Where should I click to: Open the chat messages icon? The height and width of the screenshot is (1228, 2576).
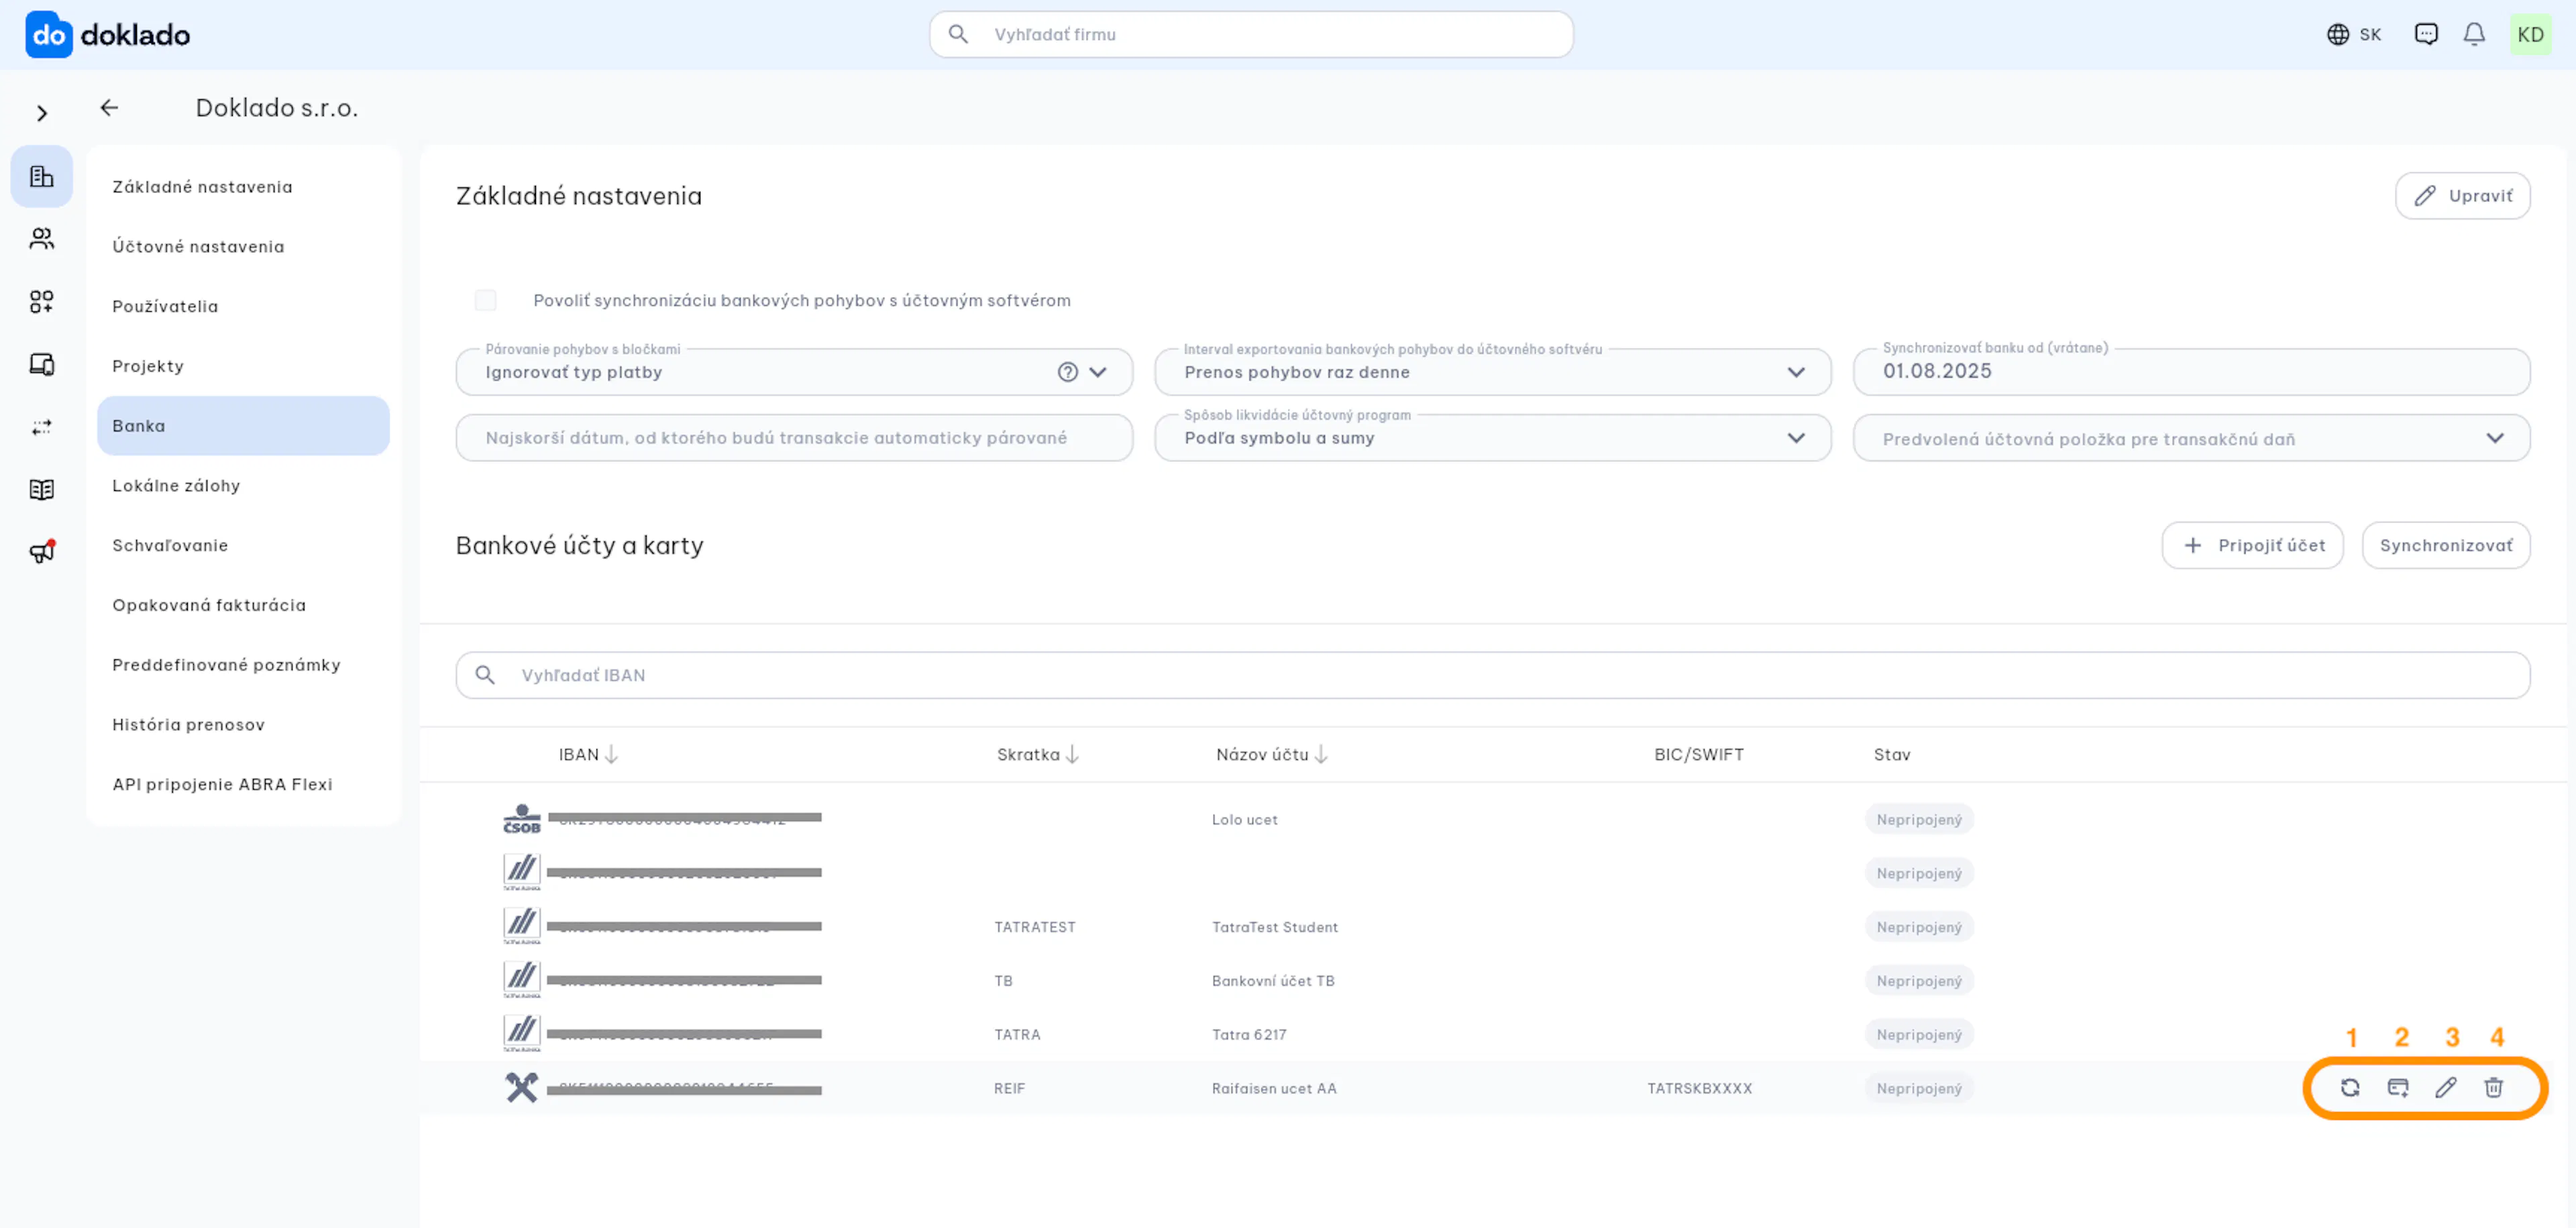click(x=2426, y=35)
